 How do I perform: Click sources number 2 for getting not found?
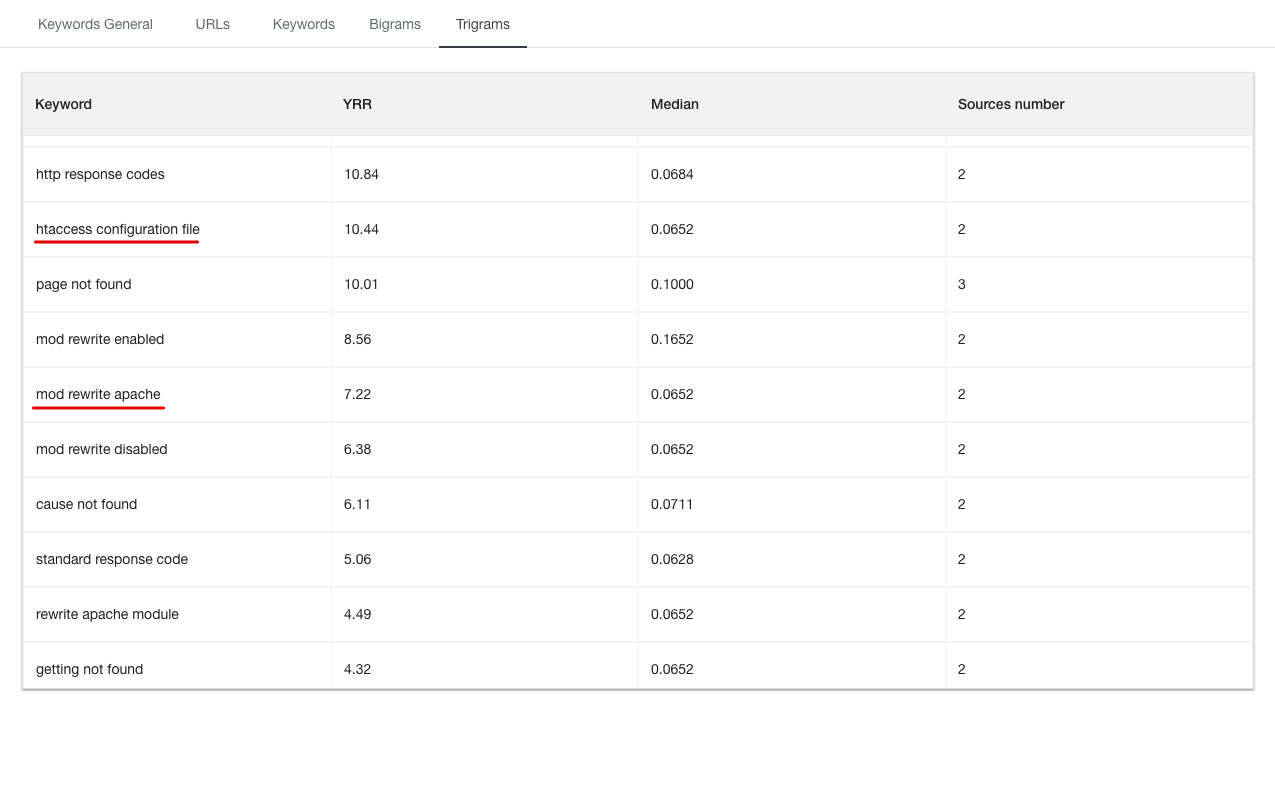[x=962, y=669]
